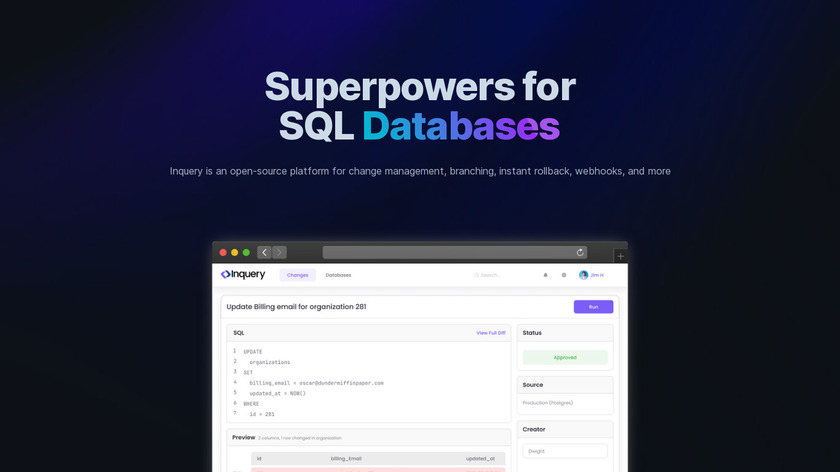Click the UPDATE keyword on line 1
Viewport: 840px width, 472px height.
[253, 352]
